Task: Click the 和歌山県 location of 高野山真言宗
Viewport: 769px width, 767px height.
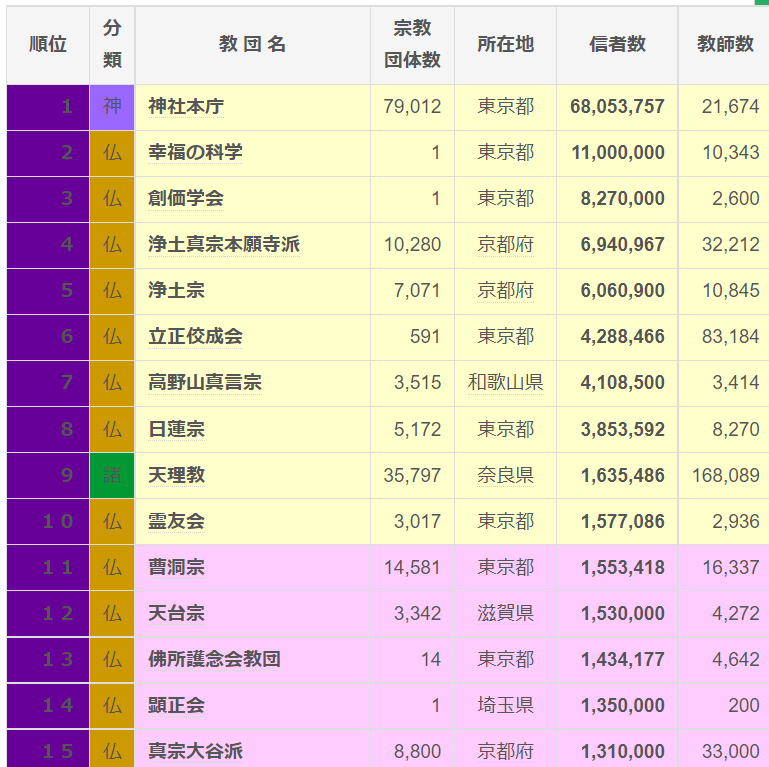Action: pyautogui.click(x=506, y=383)
